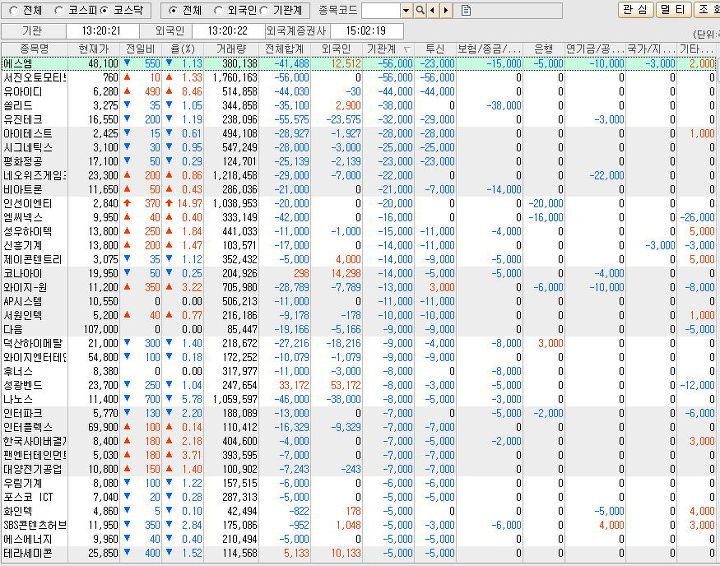Sort by 투신 column header

(x=435, y=49)
